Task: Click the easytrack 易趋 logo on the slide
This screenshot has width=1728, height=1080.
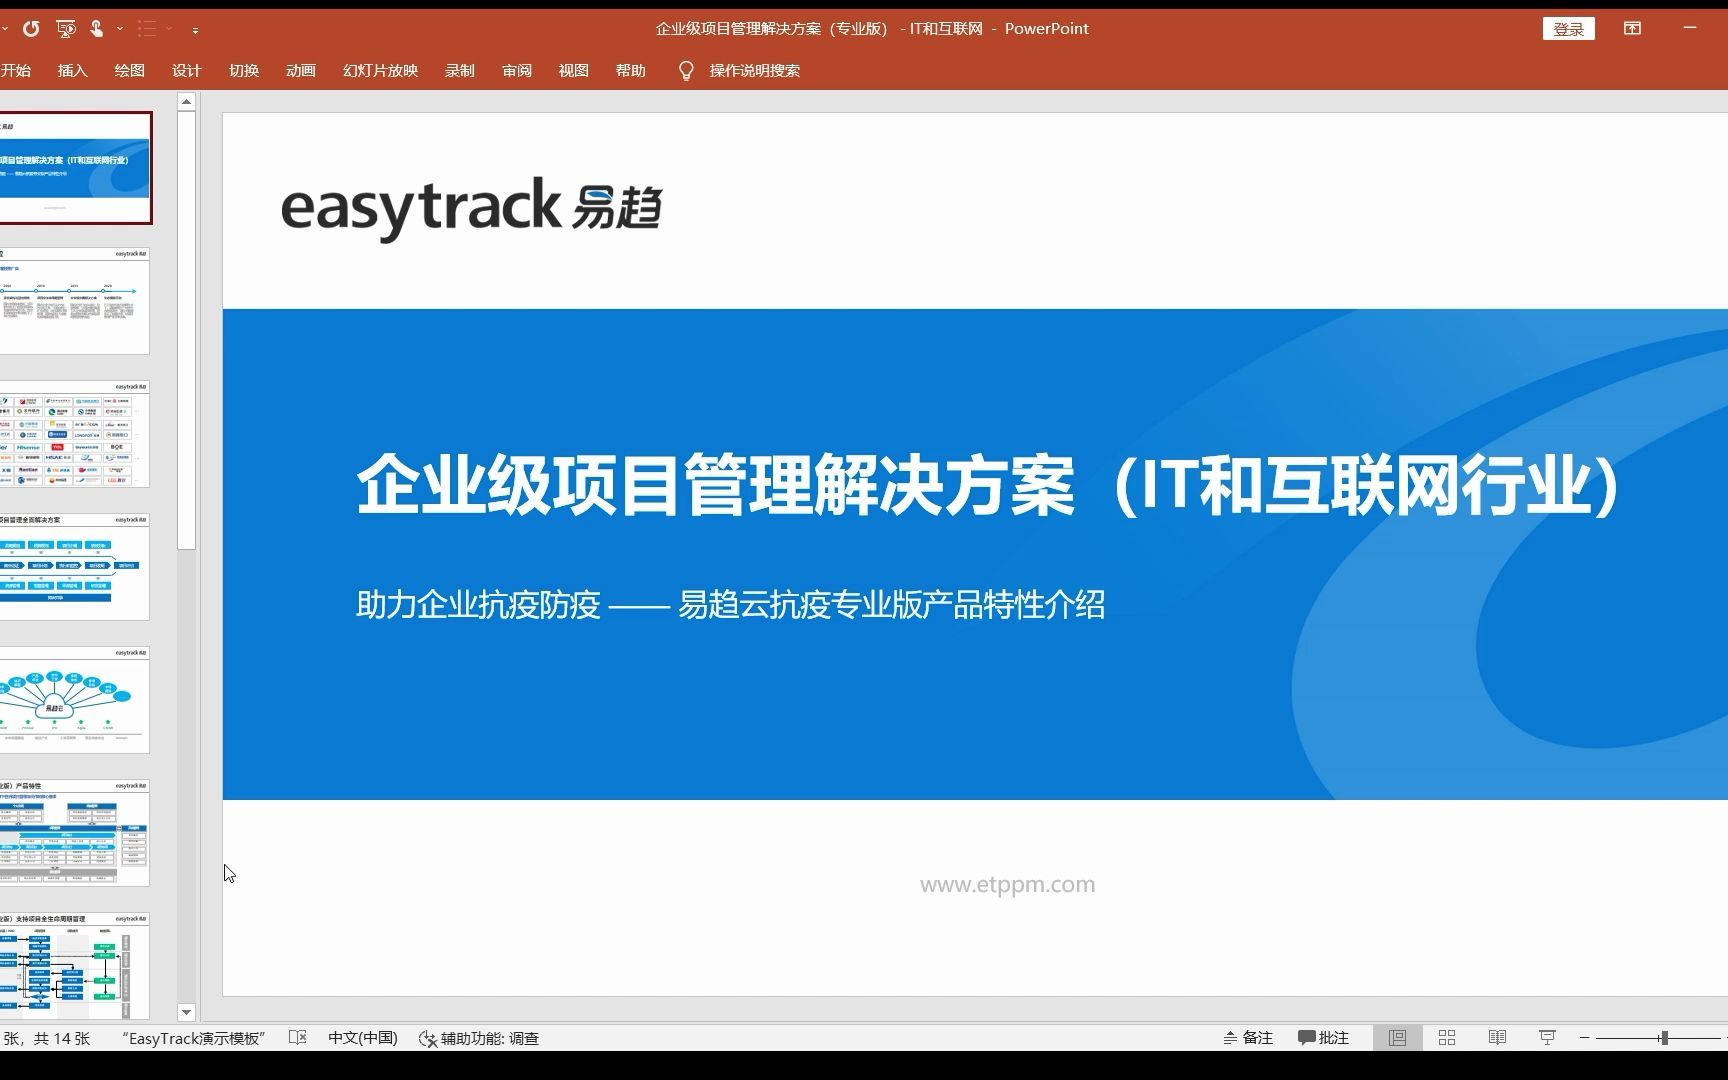Action: tap(471, 208)
